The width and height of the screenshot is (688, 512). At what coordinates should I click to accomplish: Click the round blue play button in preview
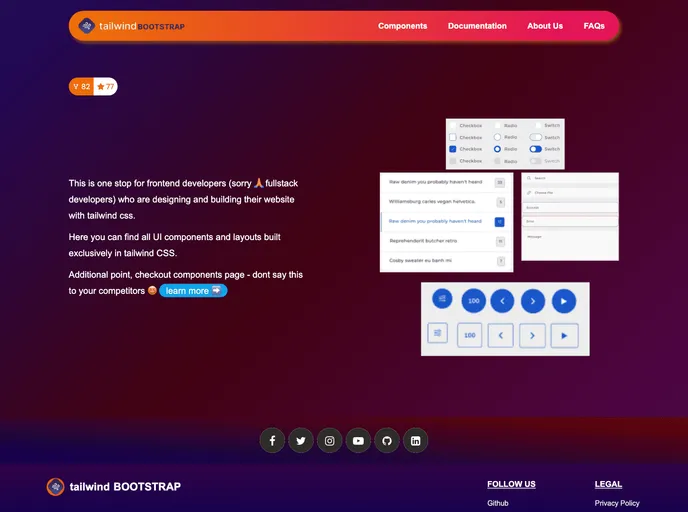564,301
